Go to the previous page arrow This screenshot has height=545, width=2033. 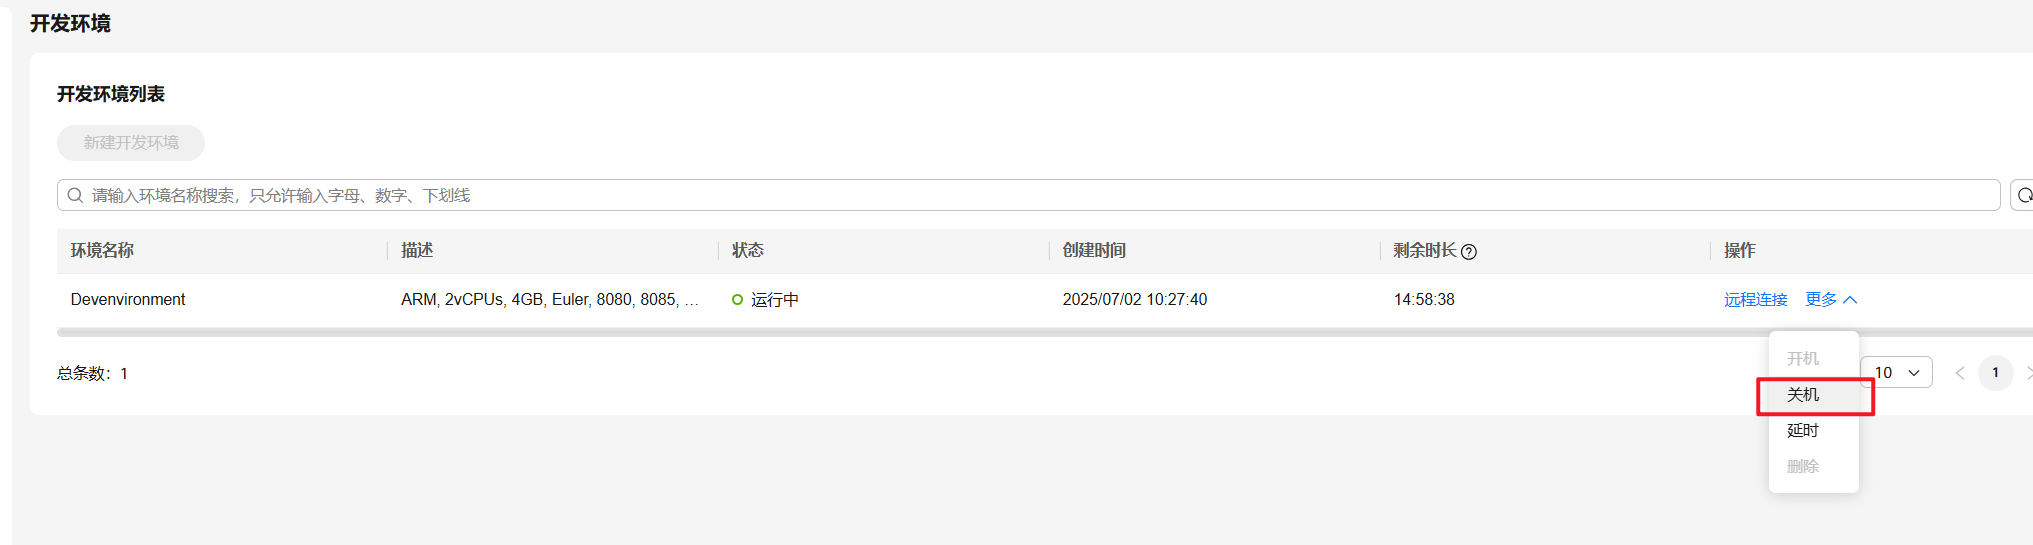[1960, 373]
